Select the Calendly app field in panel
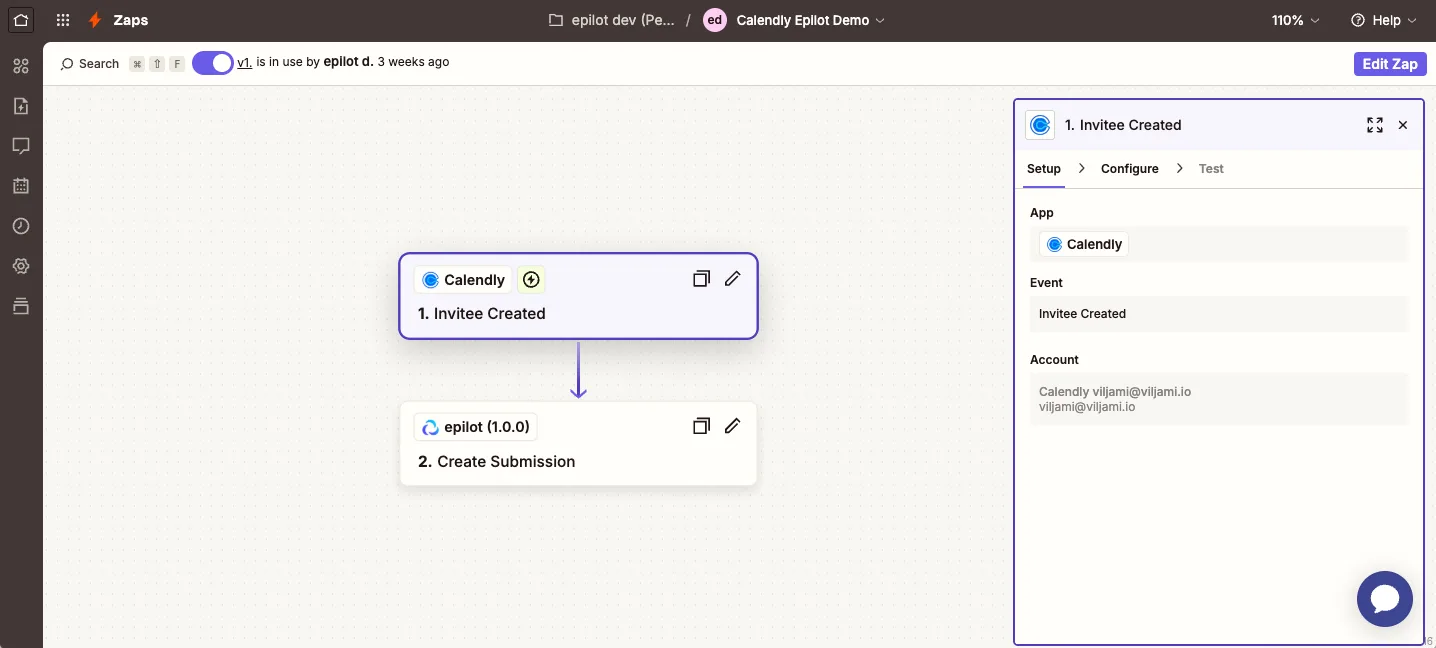This screenshot has width=1436, height=648. (x=1219, y=244)
